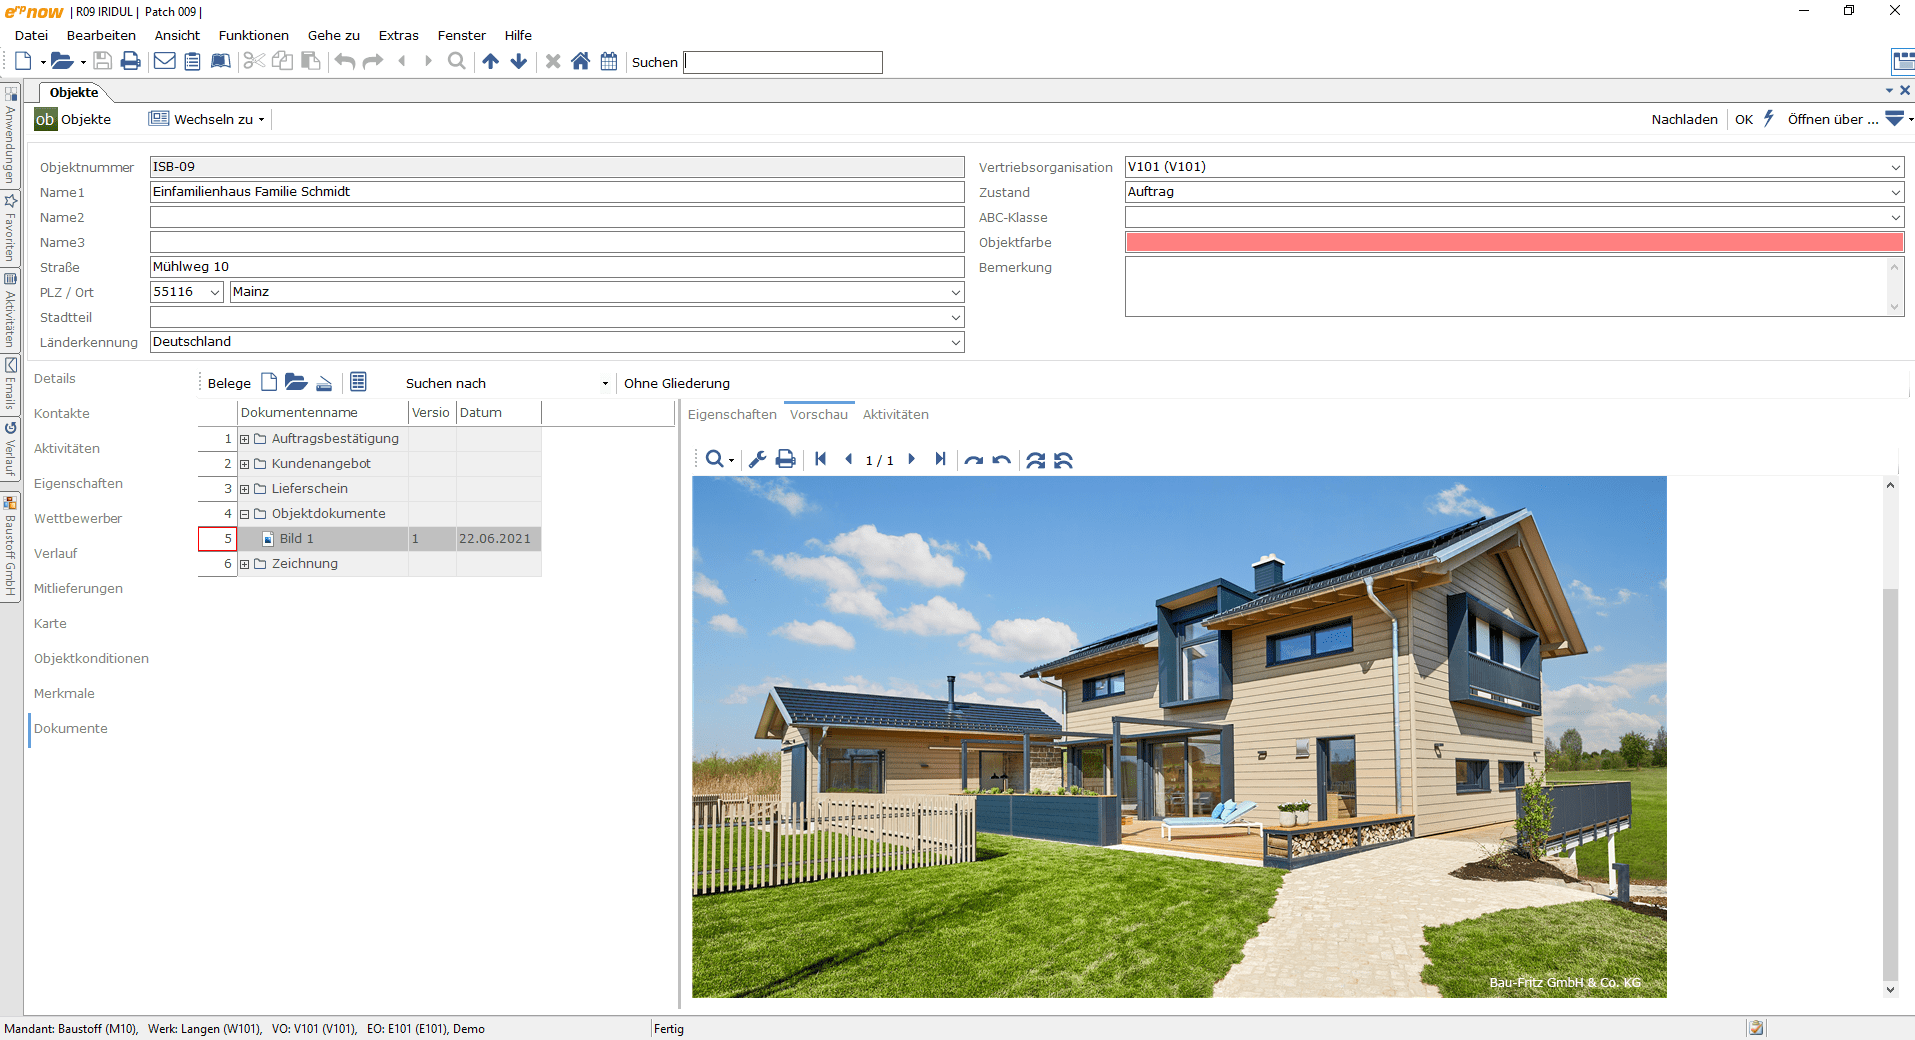Open the calendar icon in toolbar
The image size is (1915, 1040).
609,61
